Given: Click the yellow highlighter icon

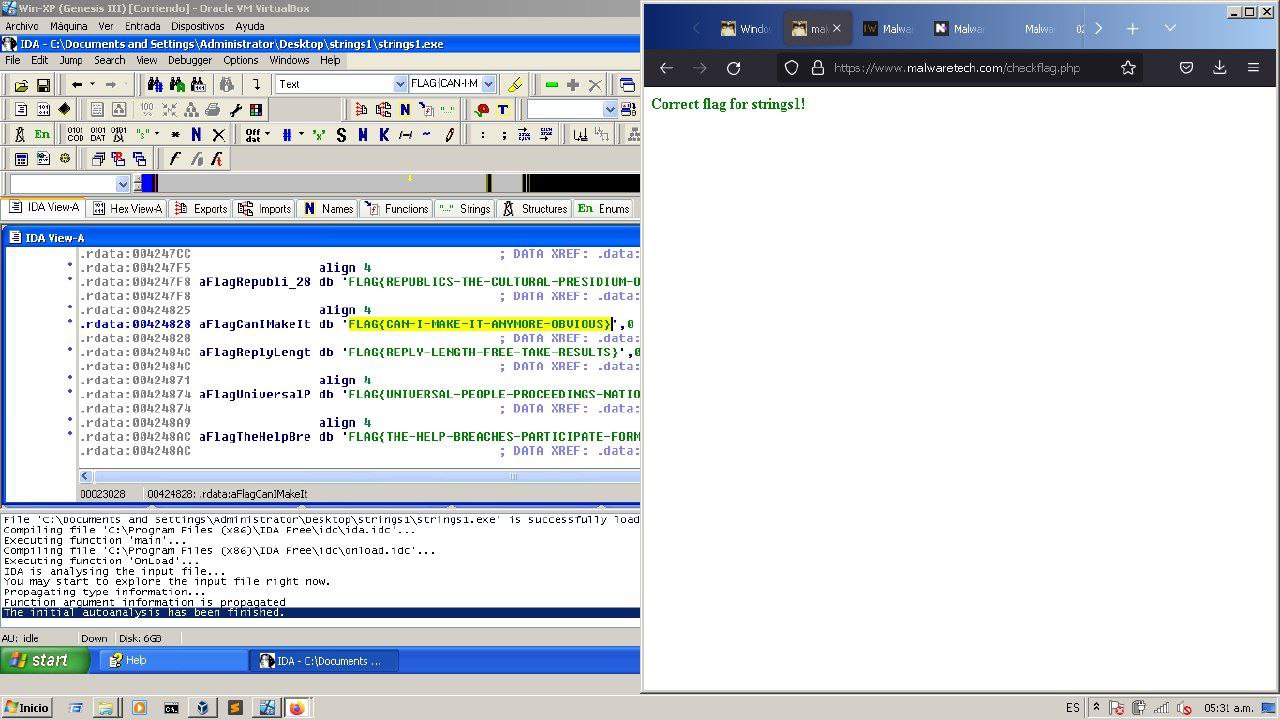Looking at the screenshot, I should tap(515, 85).
